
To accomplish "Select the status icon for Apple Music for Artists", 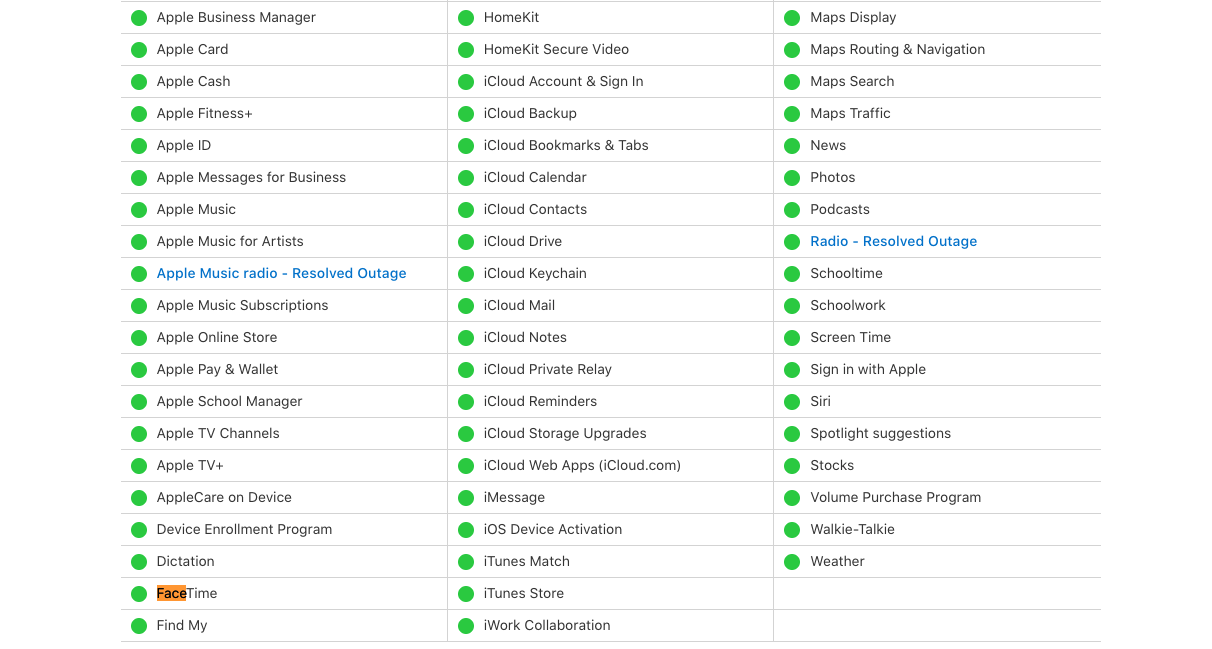I will 139,242.
